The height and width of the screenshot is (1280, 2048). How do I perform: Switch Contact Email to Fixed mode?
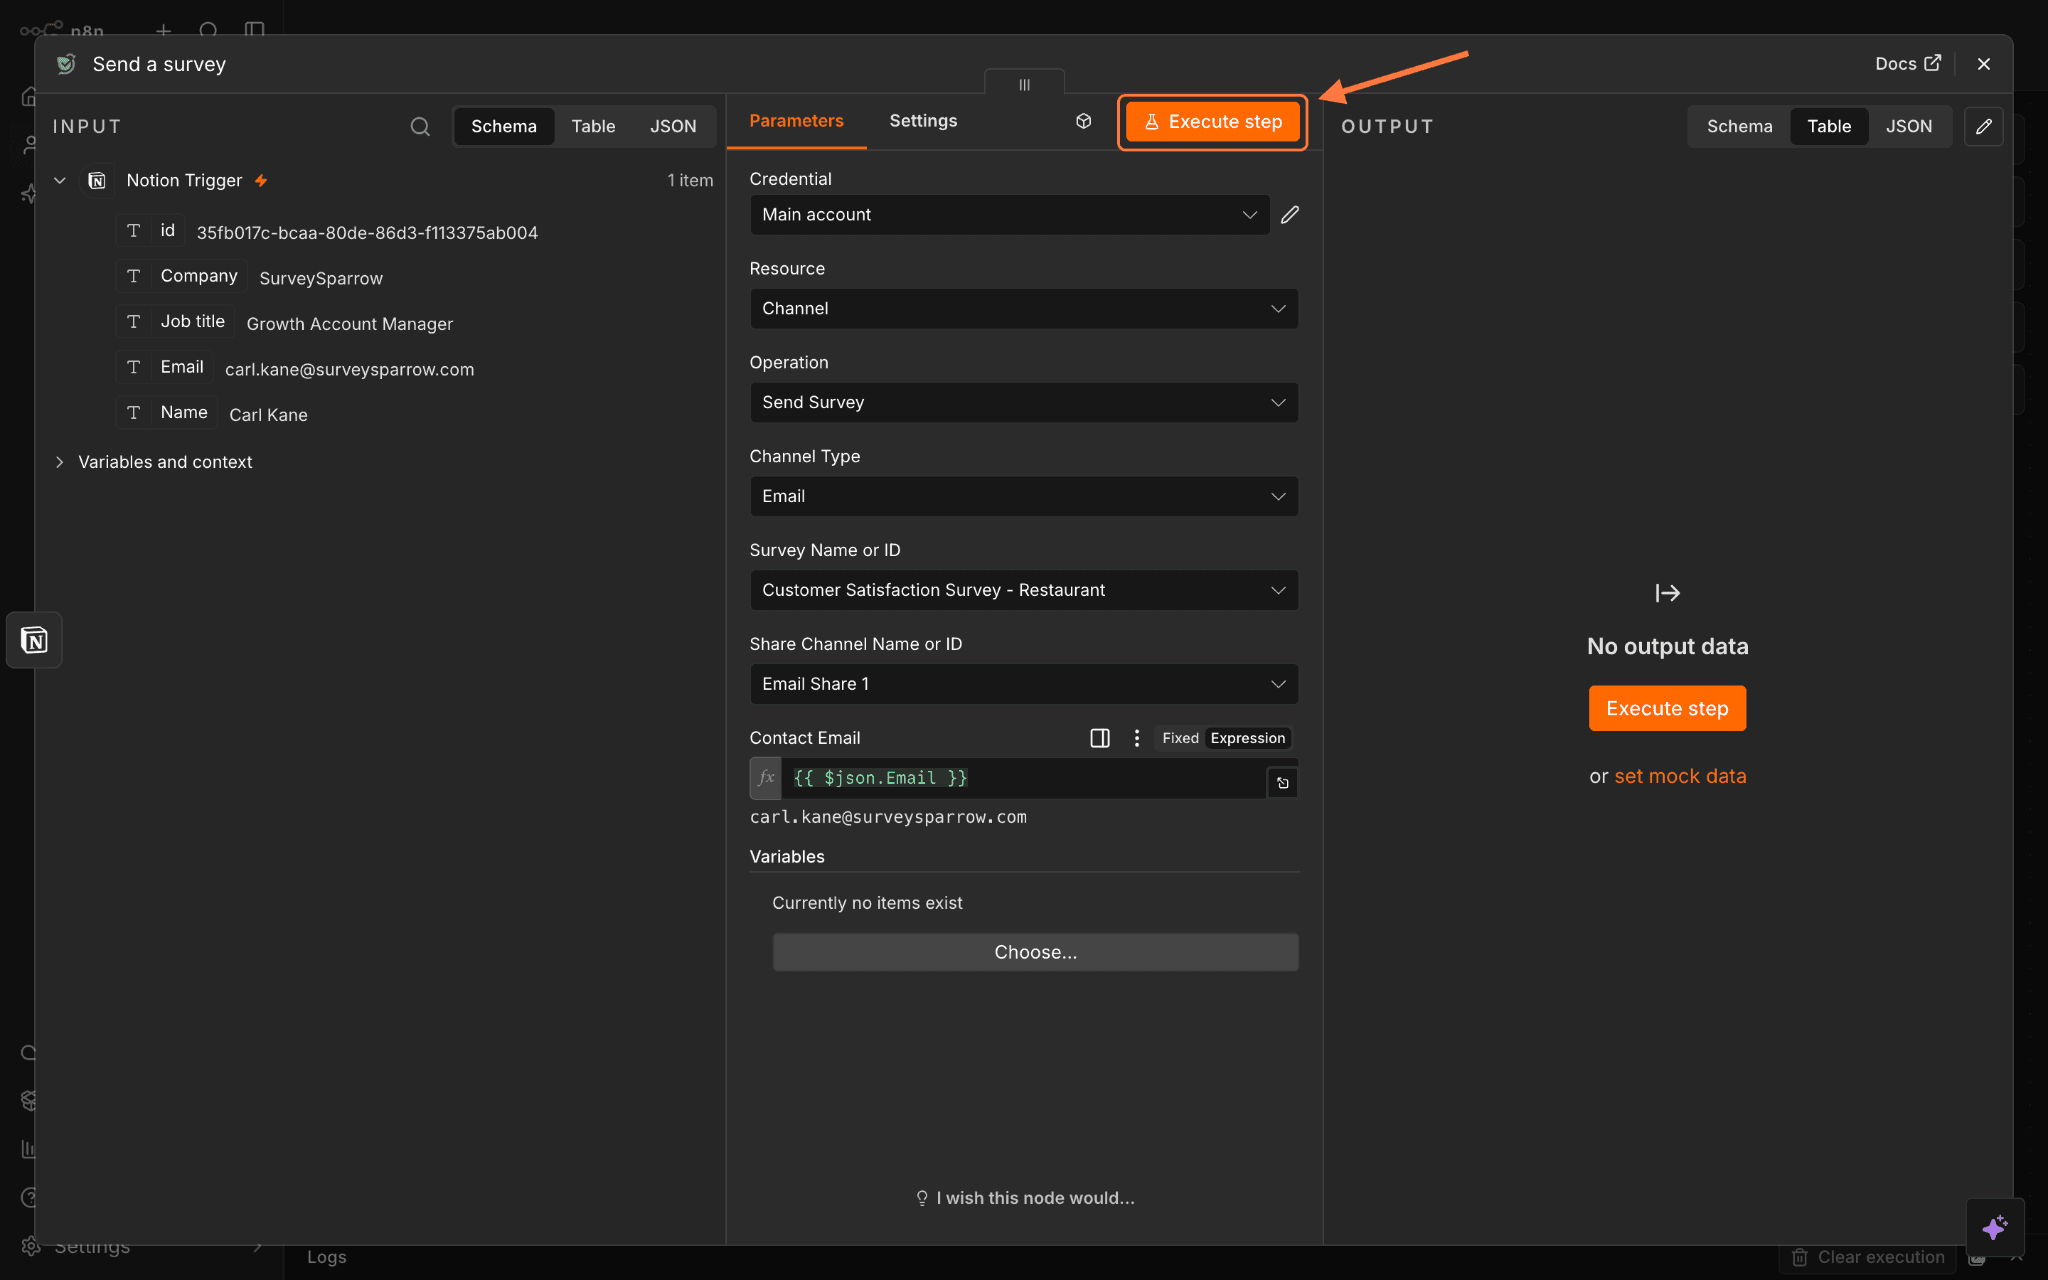coord(1180,738)
